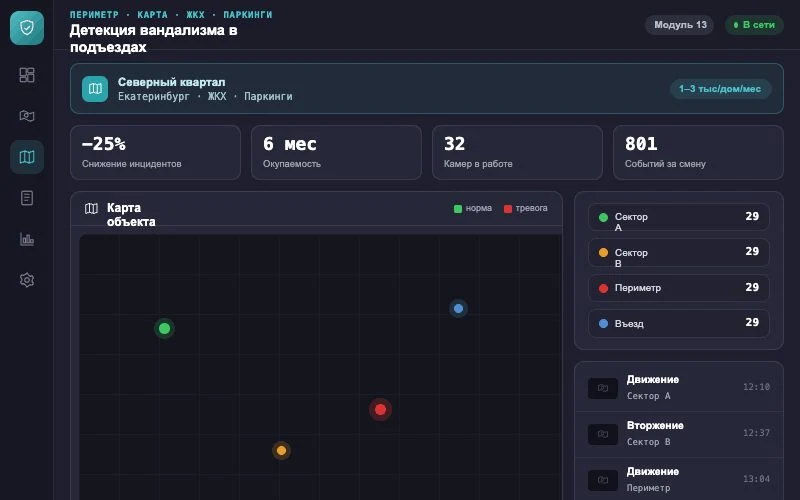Open the Вторжение event at 12:37
800x500 pixels.
click(x=679, y=434)
